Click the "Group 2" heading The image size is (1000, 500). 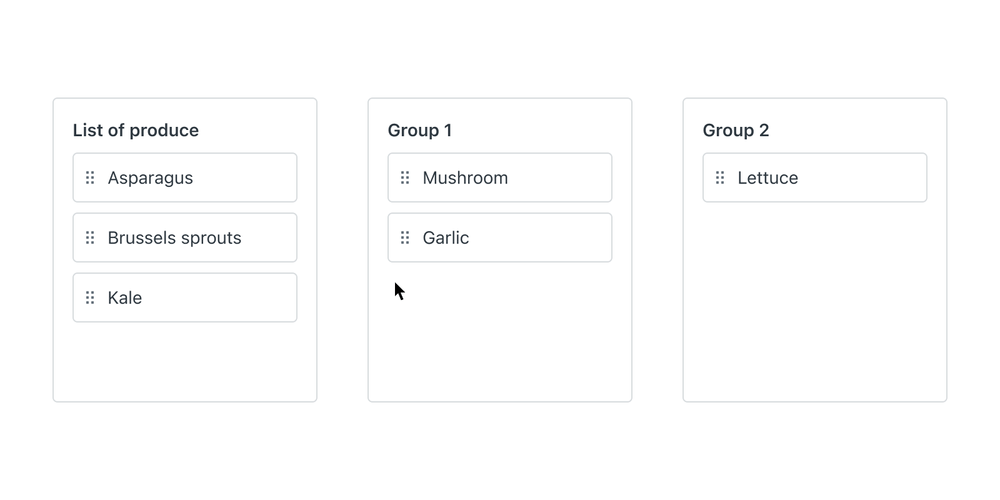pos(736,130)
